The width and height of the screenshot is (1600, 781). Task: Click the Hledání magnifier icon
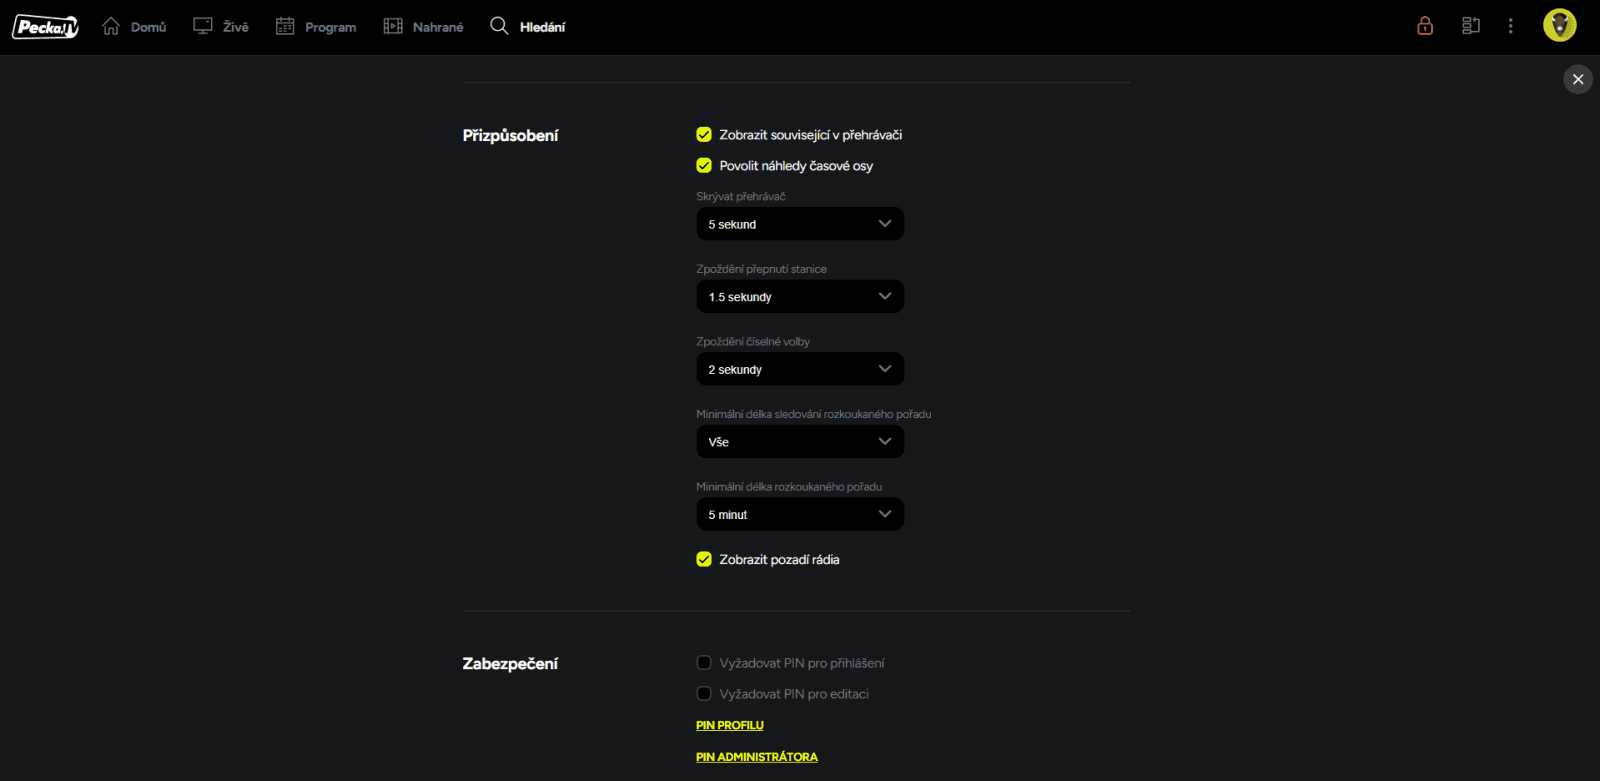click(499, 26)
